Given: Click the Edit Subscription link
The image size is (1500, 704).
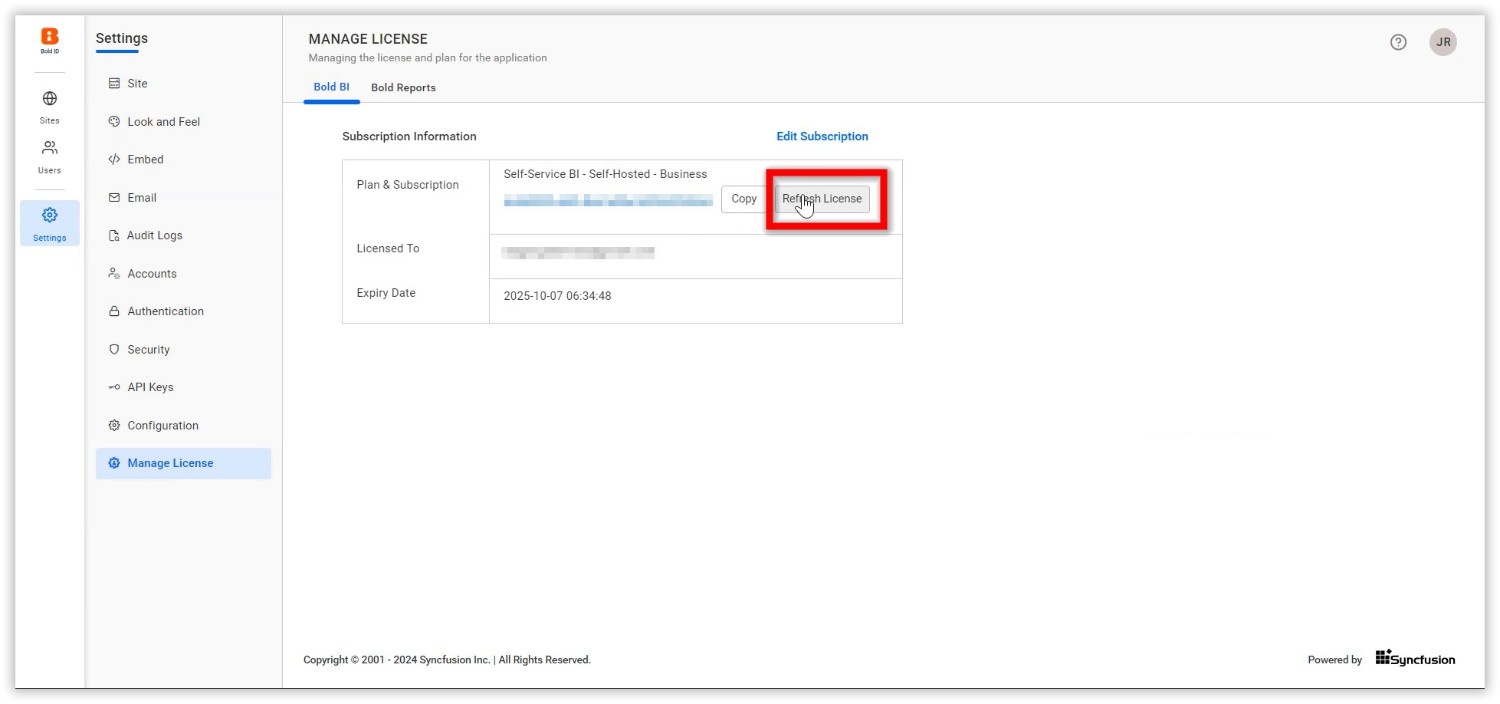Looking at the screenshot, I should tap(822, 136).
